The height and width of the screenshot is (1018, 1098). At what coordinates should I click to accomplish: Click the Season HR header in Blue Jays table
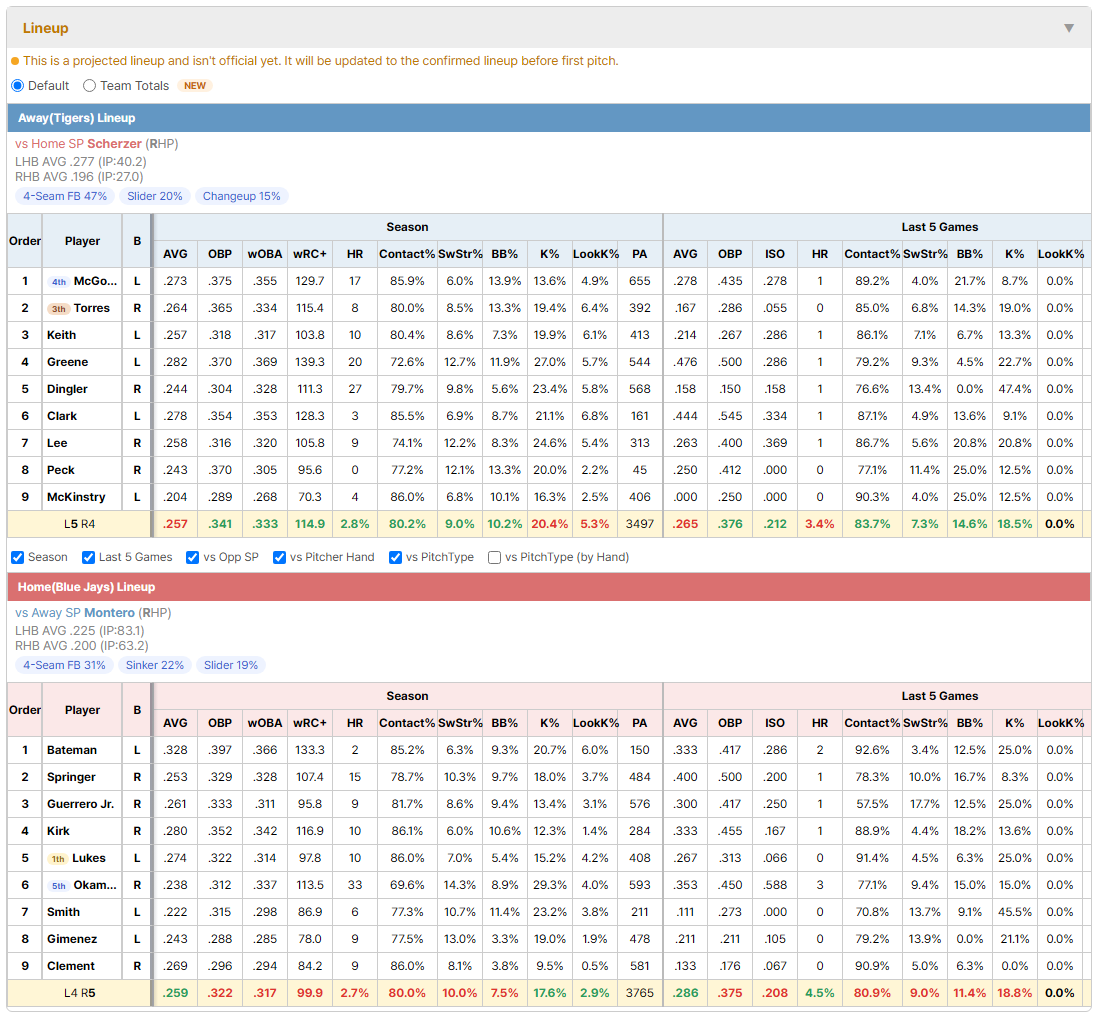pos(355,723)
